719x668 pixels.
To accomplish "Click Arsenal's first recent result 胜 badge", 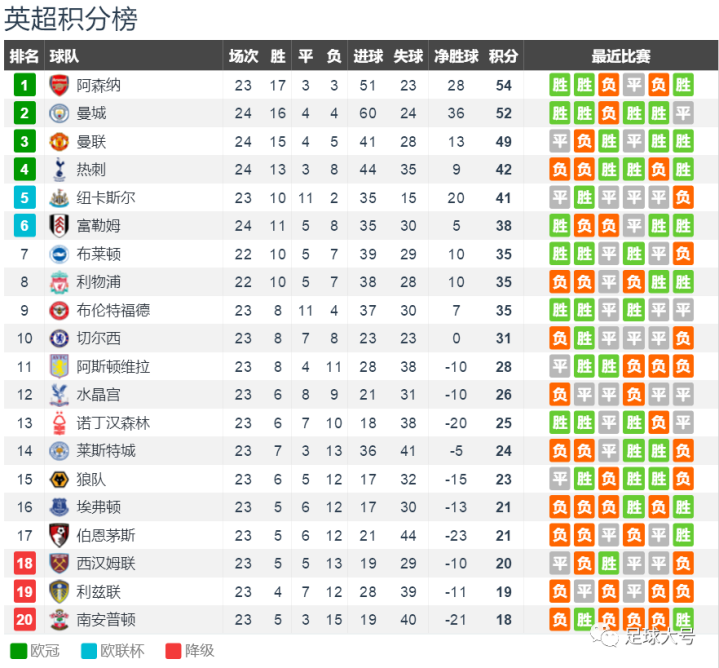I will coord(560,85).
